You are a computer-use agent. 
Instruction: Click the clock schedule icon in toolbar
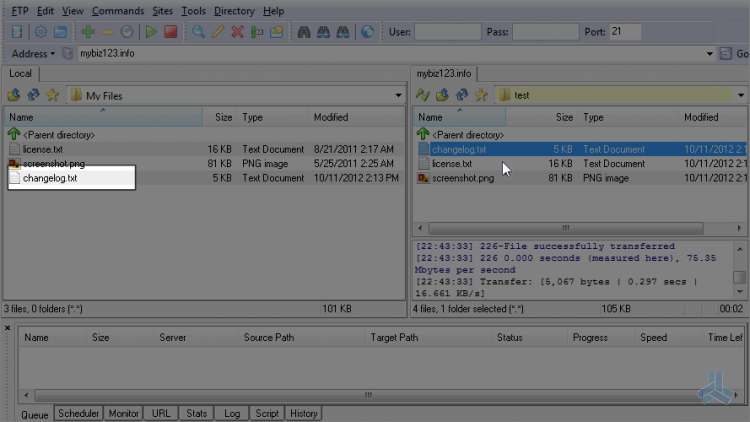pos(127,32)
